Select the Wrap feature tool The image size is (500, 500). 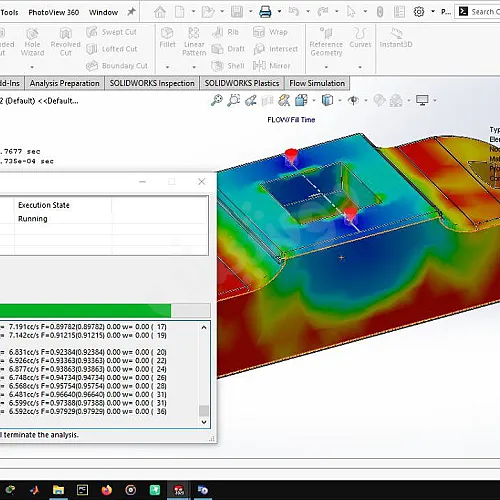coord(270,32)
